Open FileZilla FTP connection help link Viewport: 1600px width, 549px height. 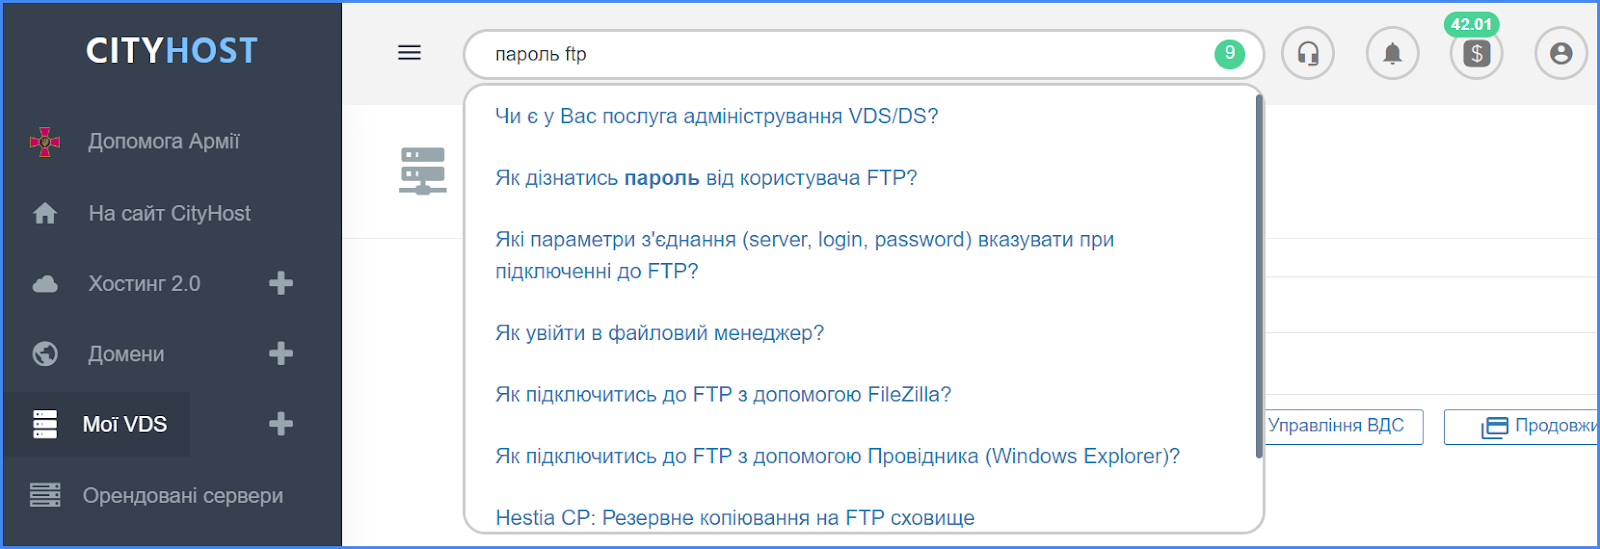(x=723, y=395)
